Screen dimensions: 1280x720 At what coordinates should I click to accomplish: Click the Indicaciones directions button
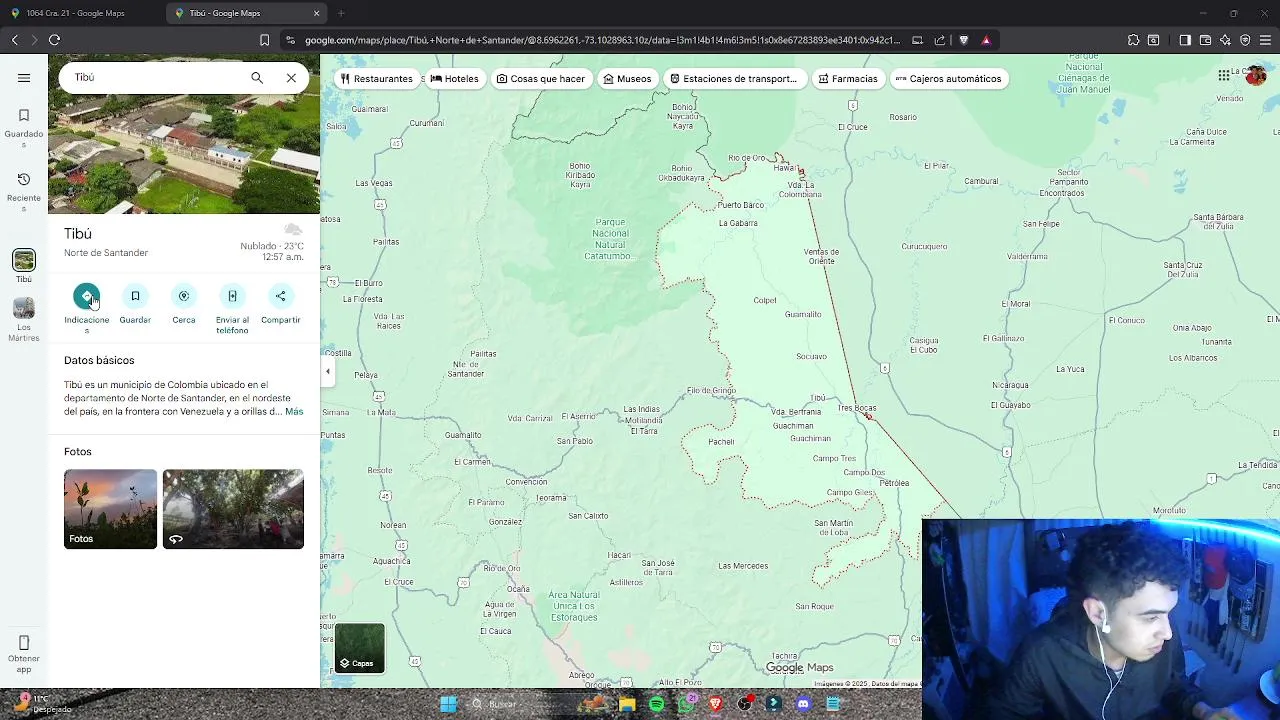coord(87,296)
